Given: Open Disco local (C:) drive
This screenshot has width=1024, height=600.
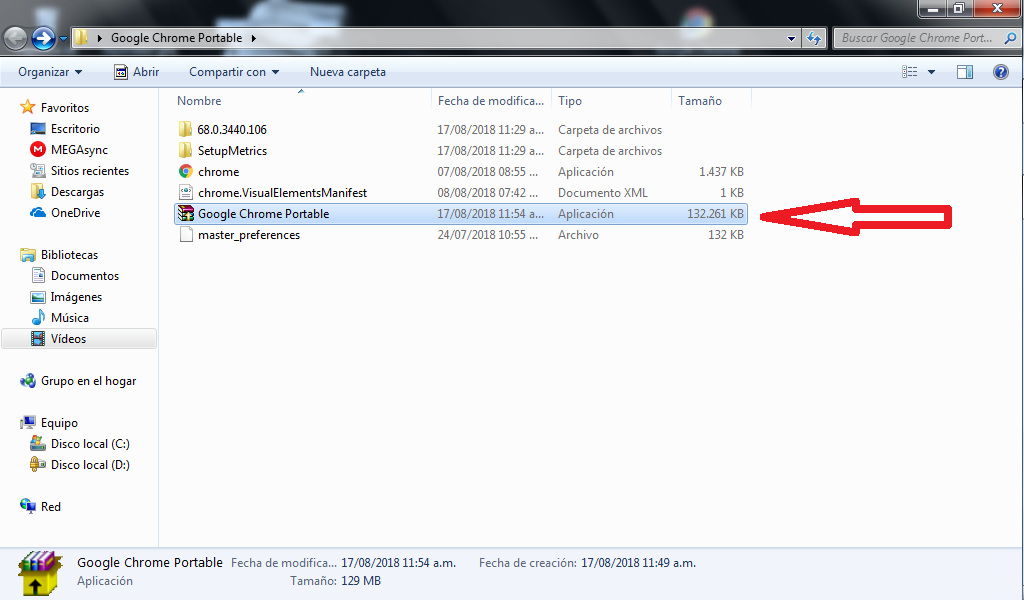Looking at the screenshot, I should click(90, 444).
